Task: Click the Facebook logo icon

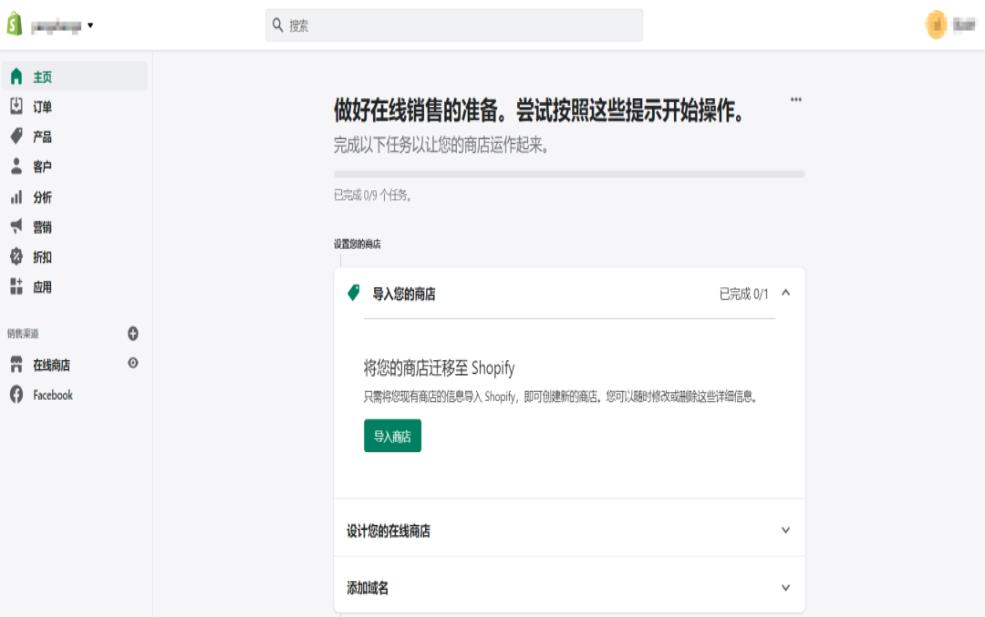Action: coord(16,395)
